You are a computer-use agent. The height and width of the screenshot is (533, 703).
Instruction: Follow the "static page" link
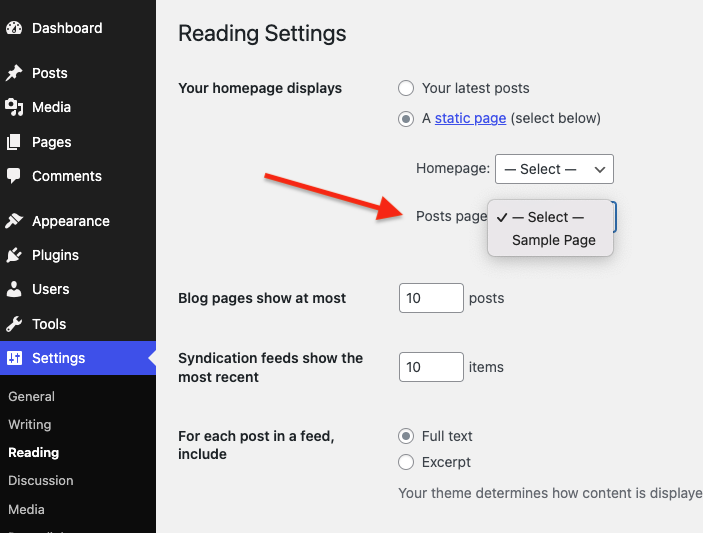coord(470,118)
